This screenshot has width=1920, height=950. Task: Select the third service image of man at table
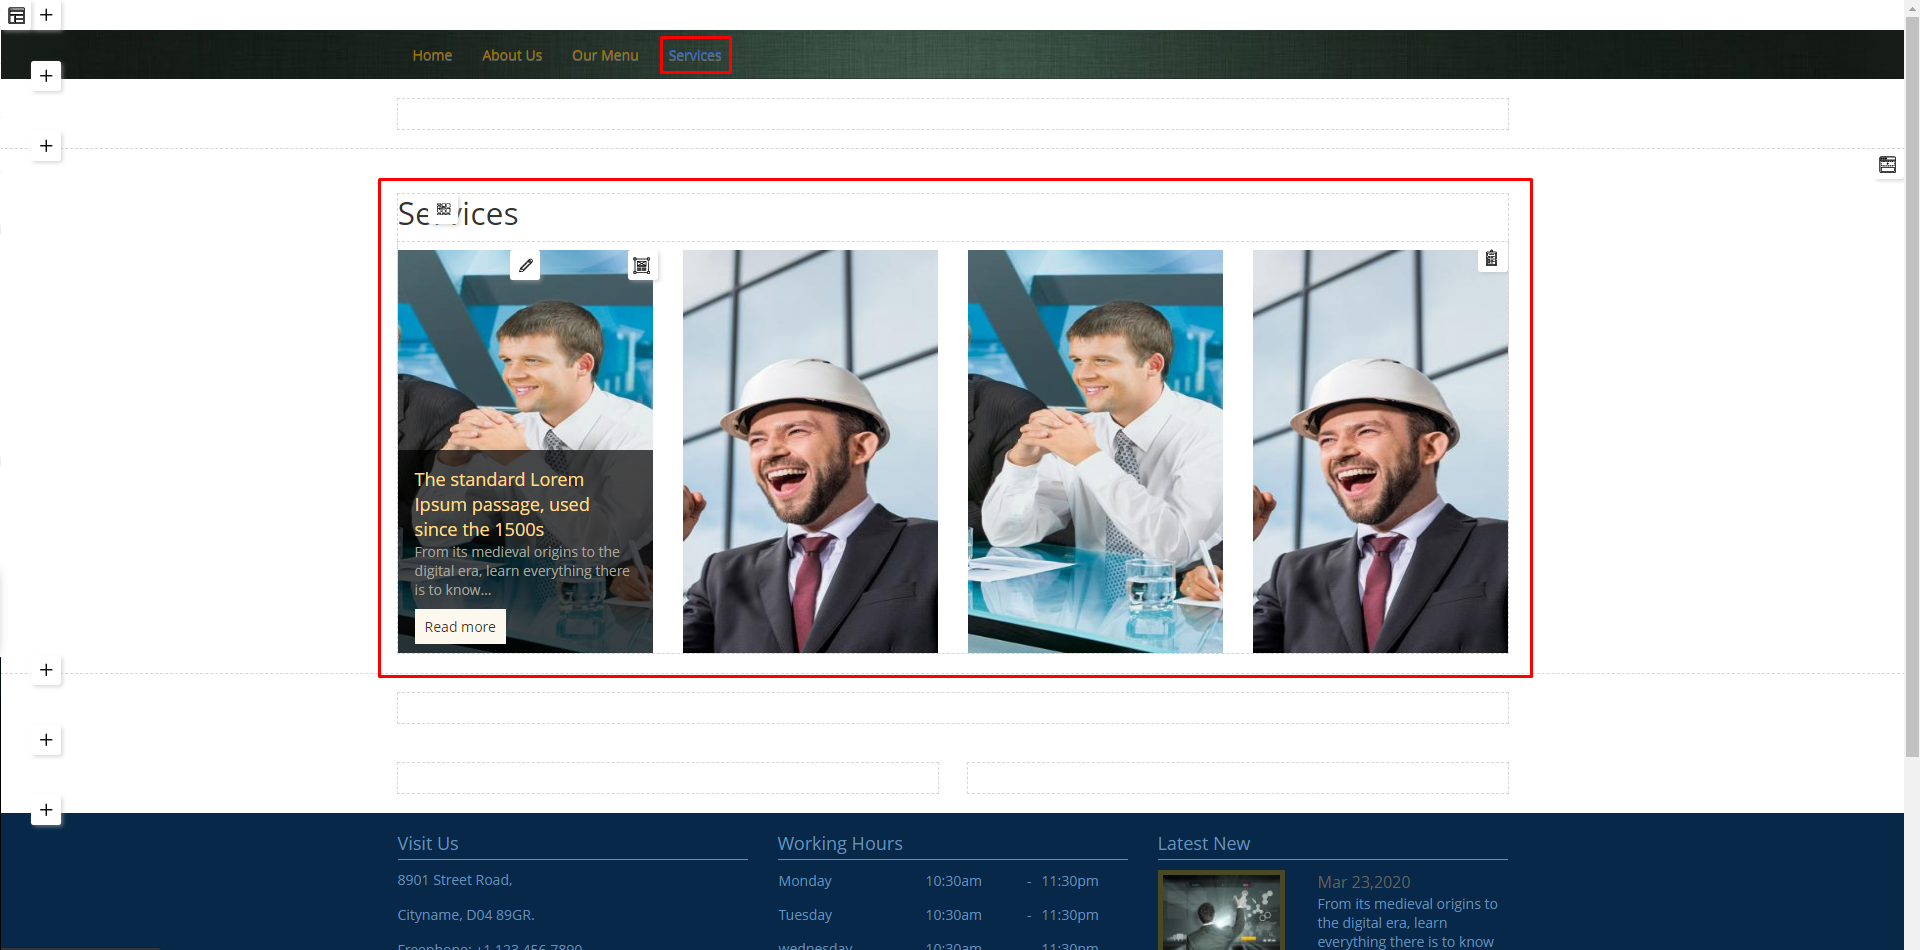(x=1095, y=451)
